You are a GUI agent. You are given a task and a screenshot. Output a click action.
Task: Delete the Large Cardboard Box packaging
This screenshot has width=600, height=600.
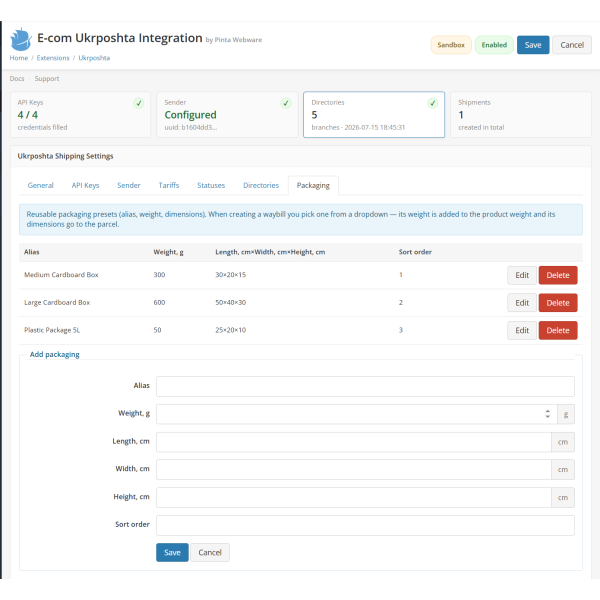point(558,303)
